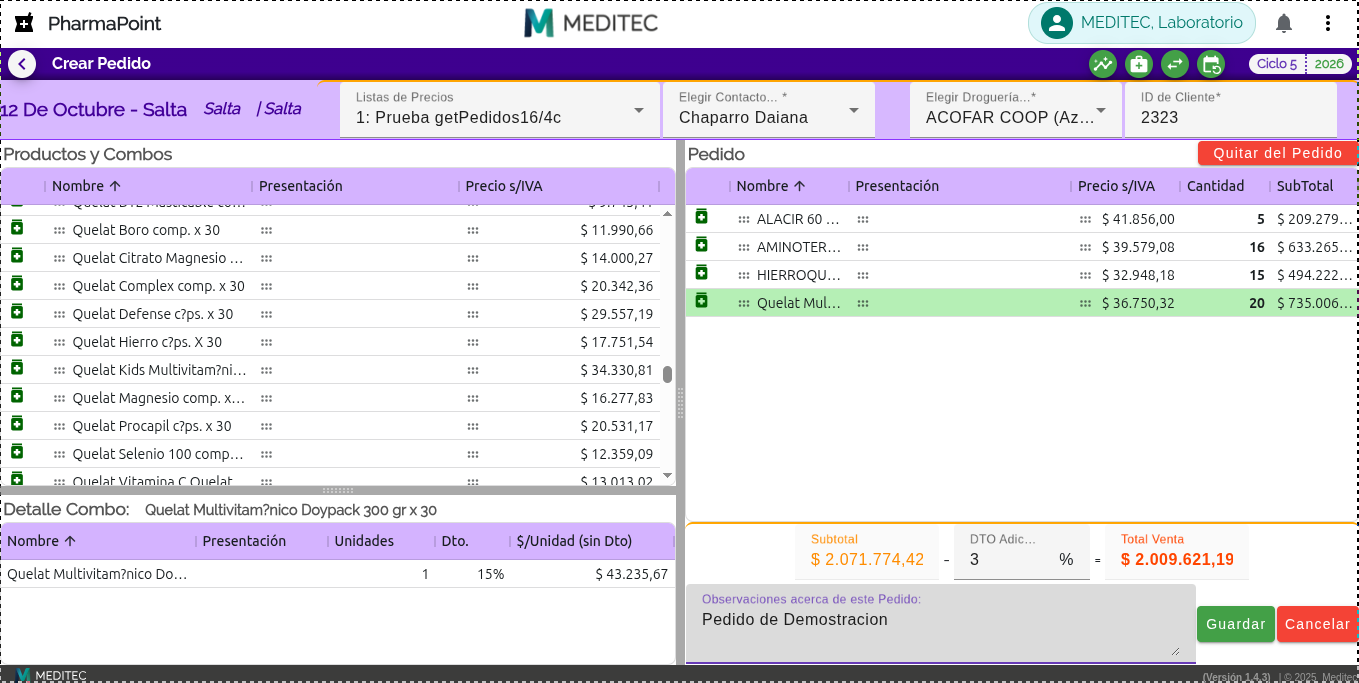Viewport: 1359px width, 683px height.
Task: Click Dto. header in Detalle Combo
Action: 455,541
